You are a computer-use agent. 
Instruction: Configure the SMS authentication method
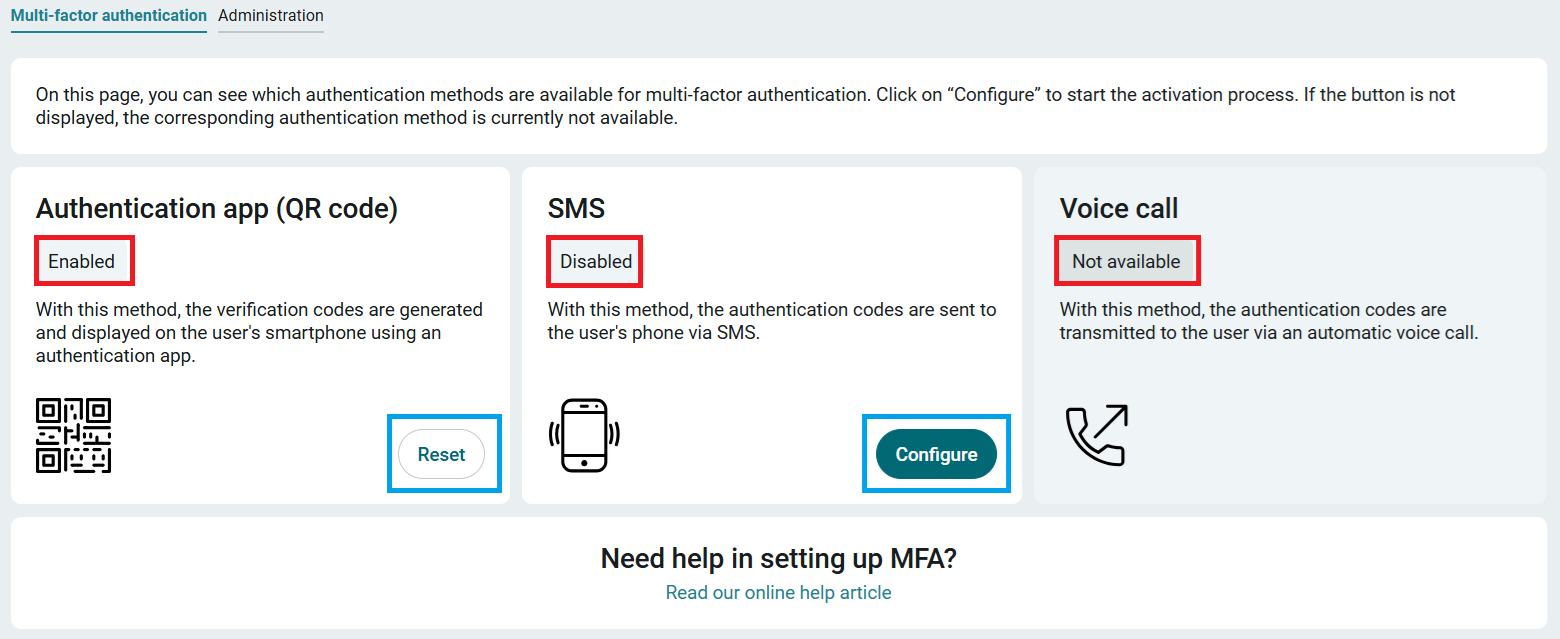click(936, 454)
